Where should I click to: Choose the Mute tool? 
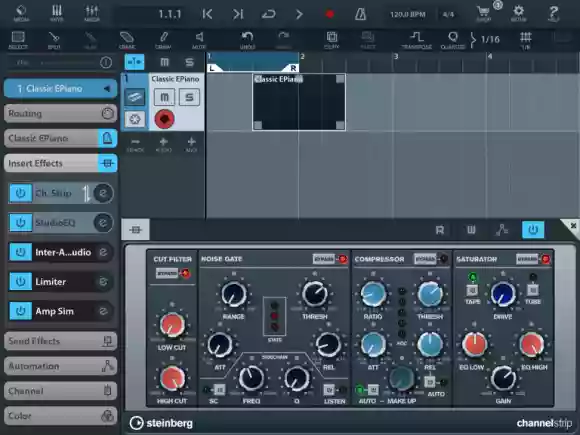[199, 40]
